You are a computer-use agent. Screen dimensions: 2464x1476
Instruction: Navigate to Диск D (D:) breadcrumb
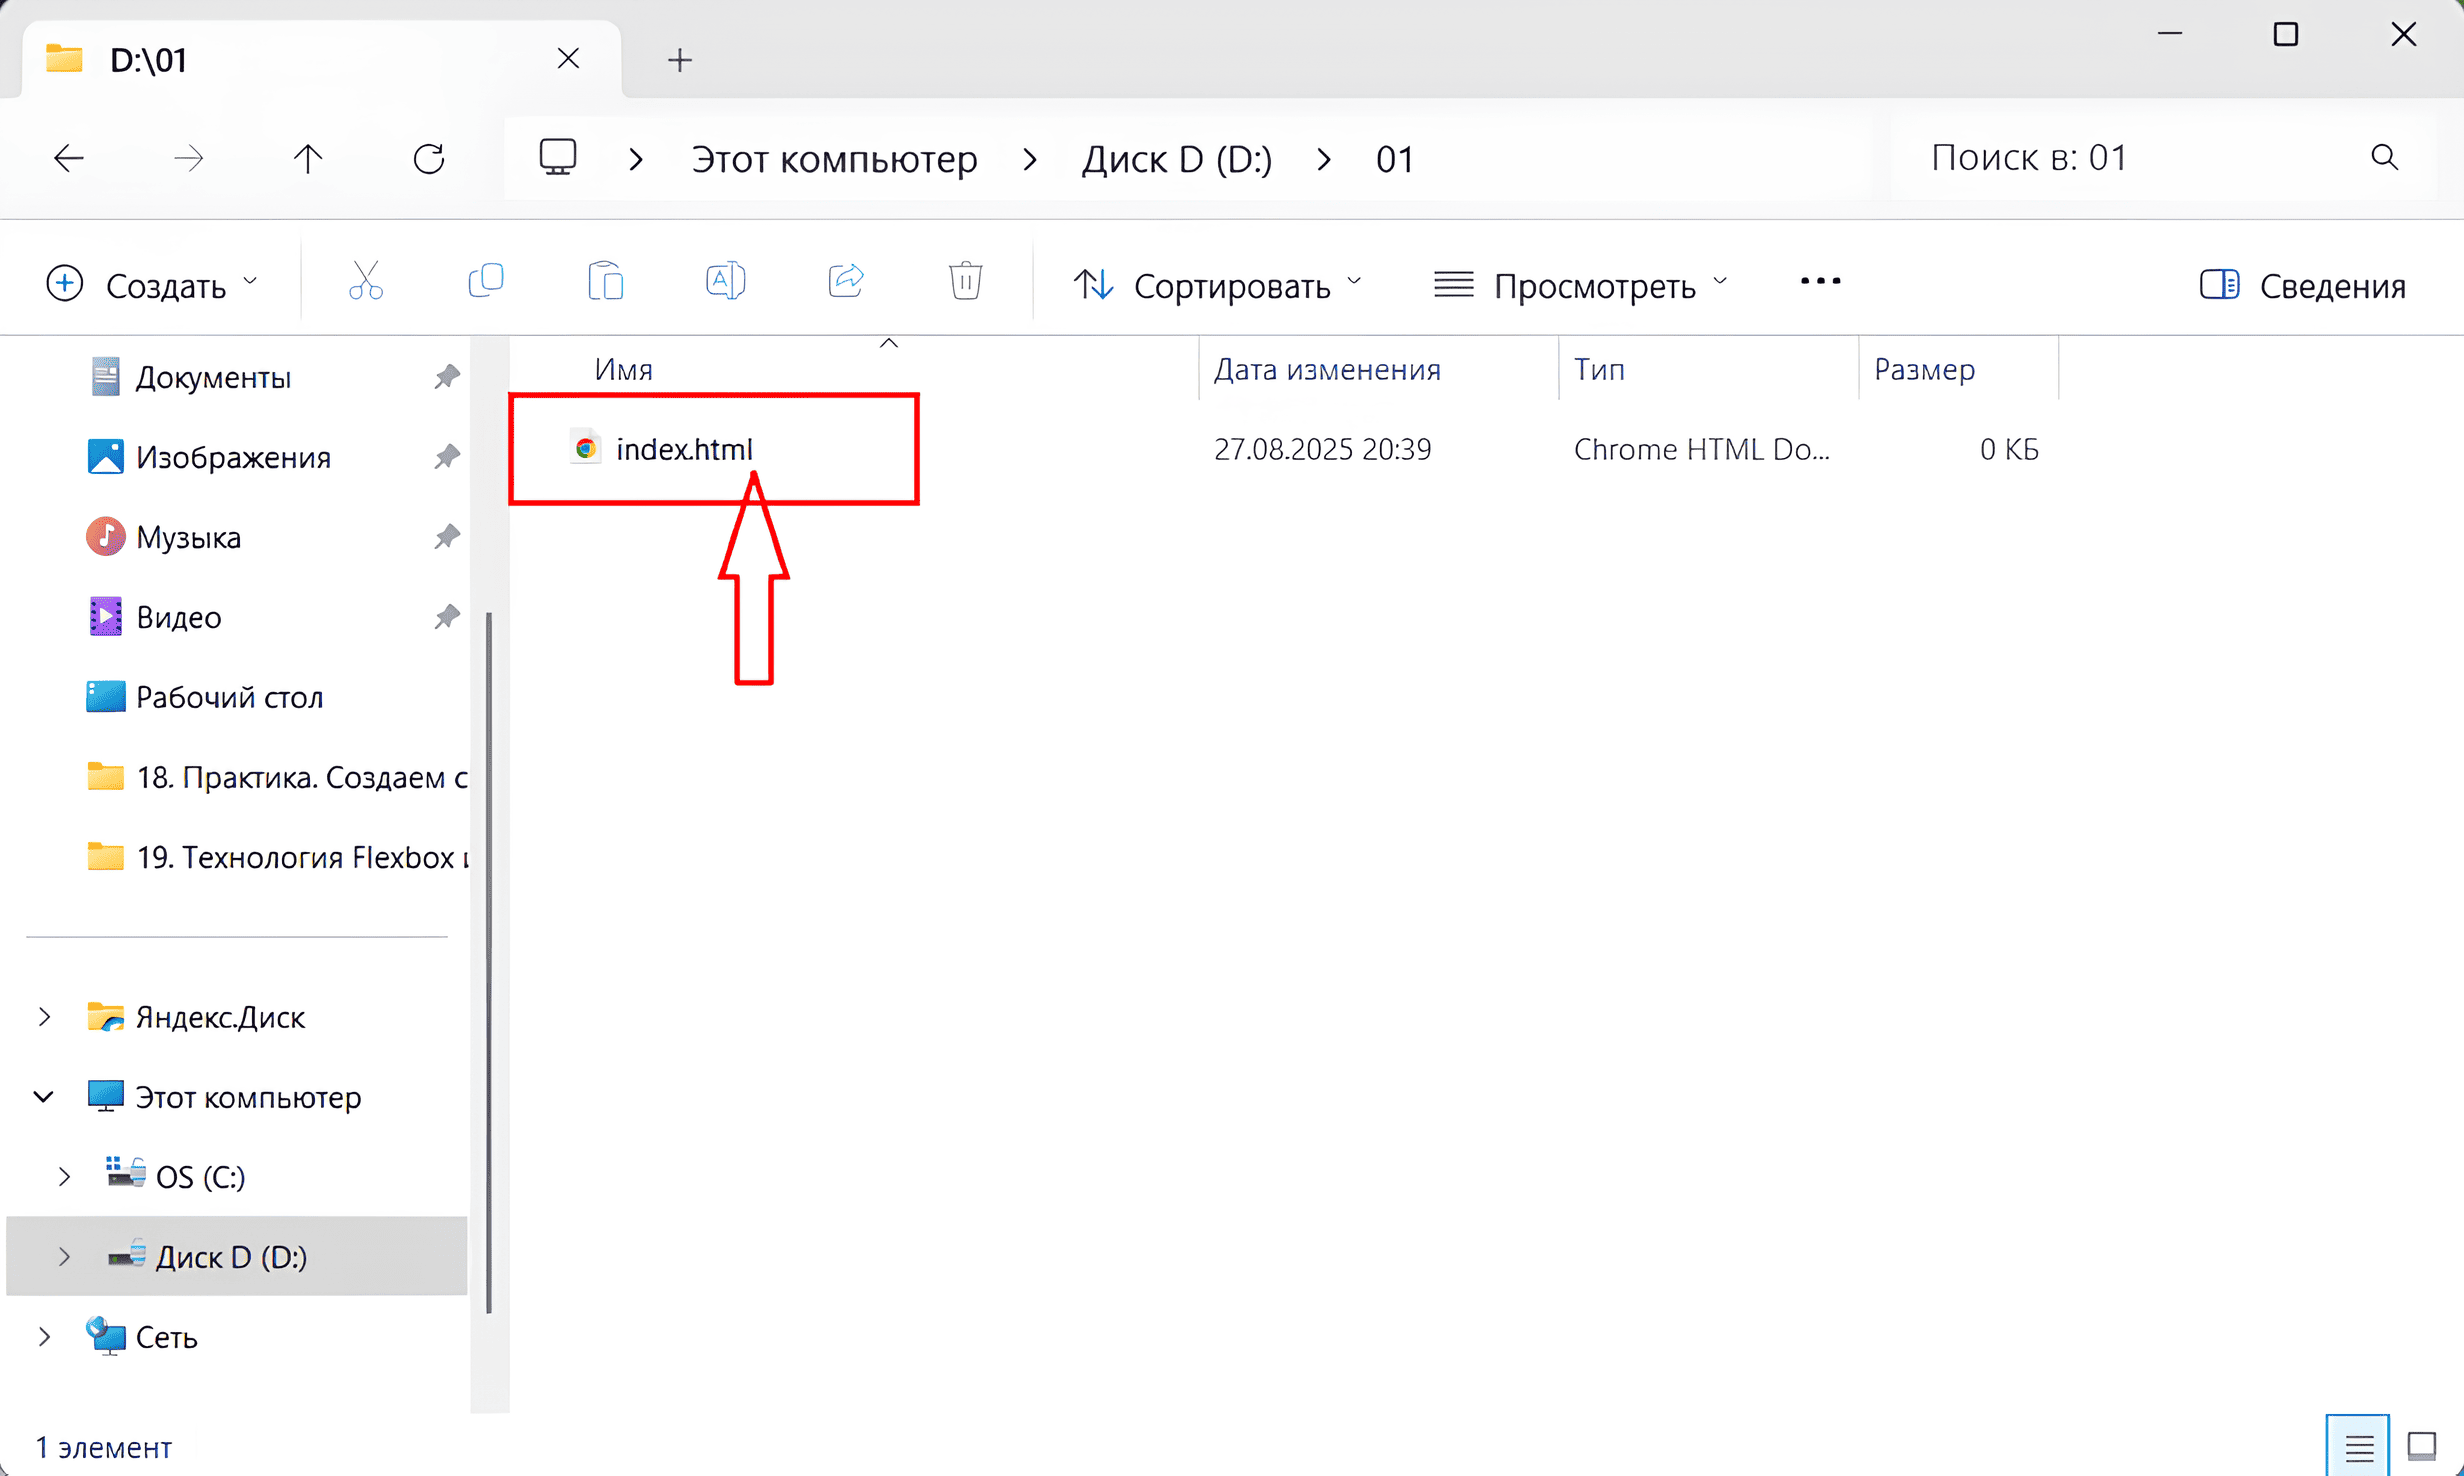(x=1177, y=159)
